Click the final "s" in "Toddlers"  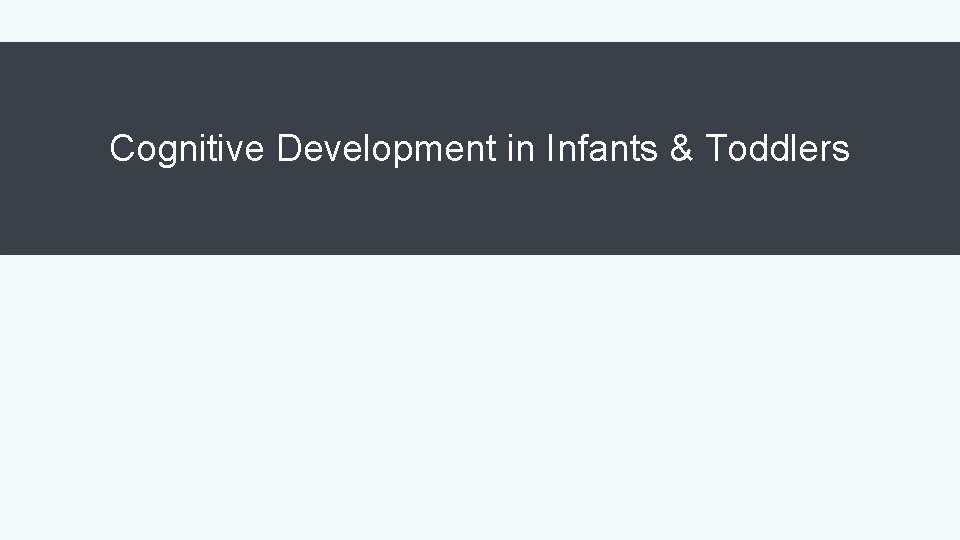tap(842, 152)
